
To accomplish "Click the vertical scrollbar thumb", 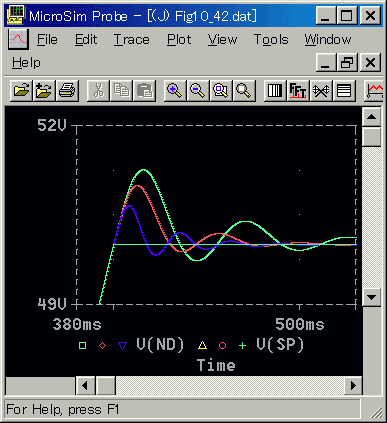I will tap(371, 137).
